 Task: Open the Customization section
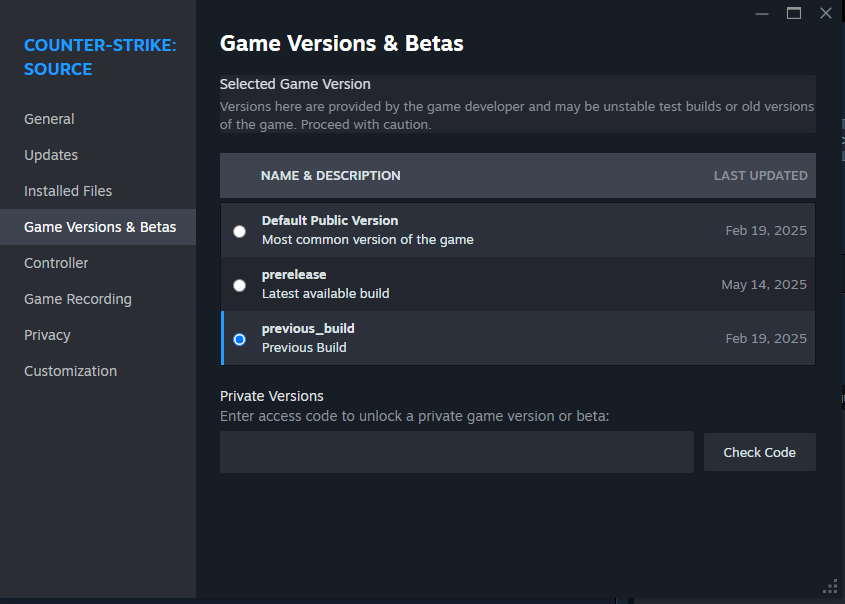pos(71,371)
